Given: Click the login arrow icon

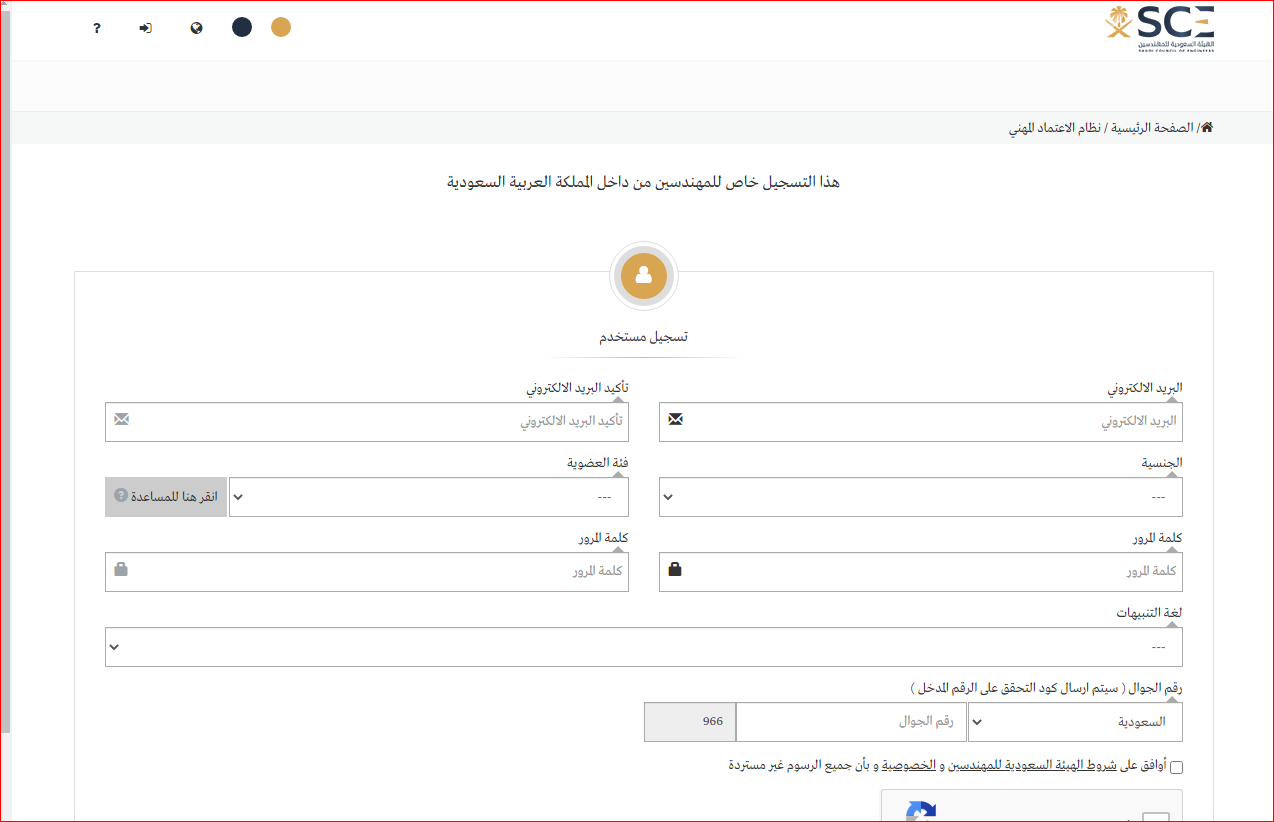Looking at the screenshot, I should [x=146, y=28].
